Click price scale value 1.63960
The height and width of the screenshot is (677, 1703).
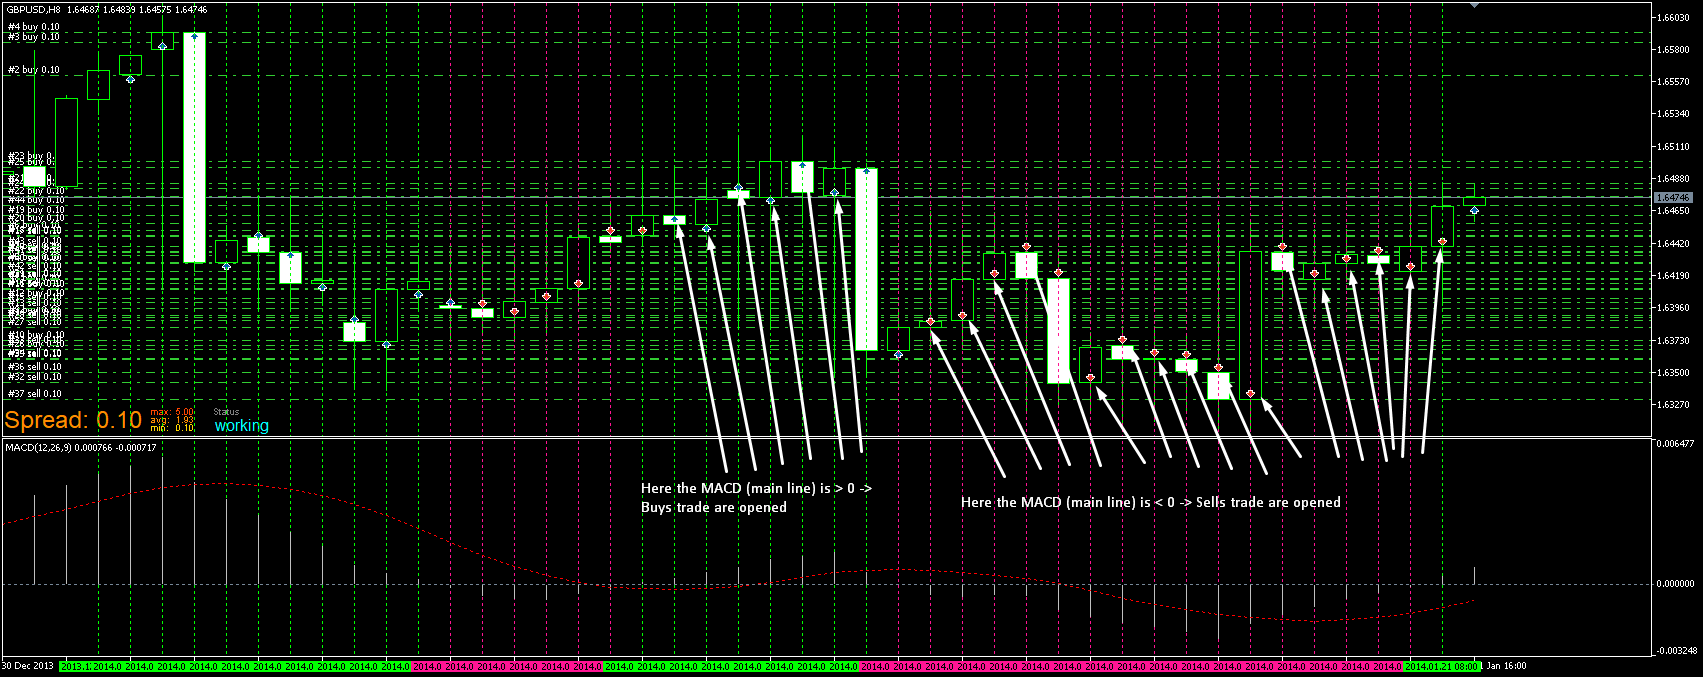pos(1673,307)
